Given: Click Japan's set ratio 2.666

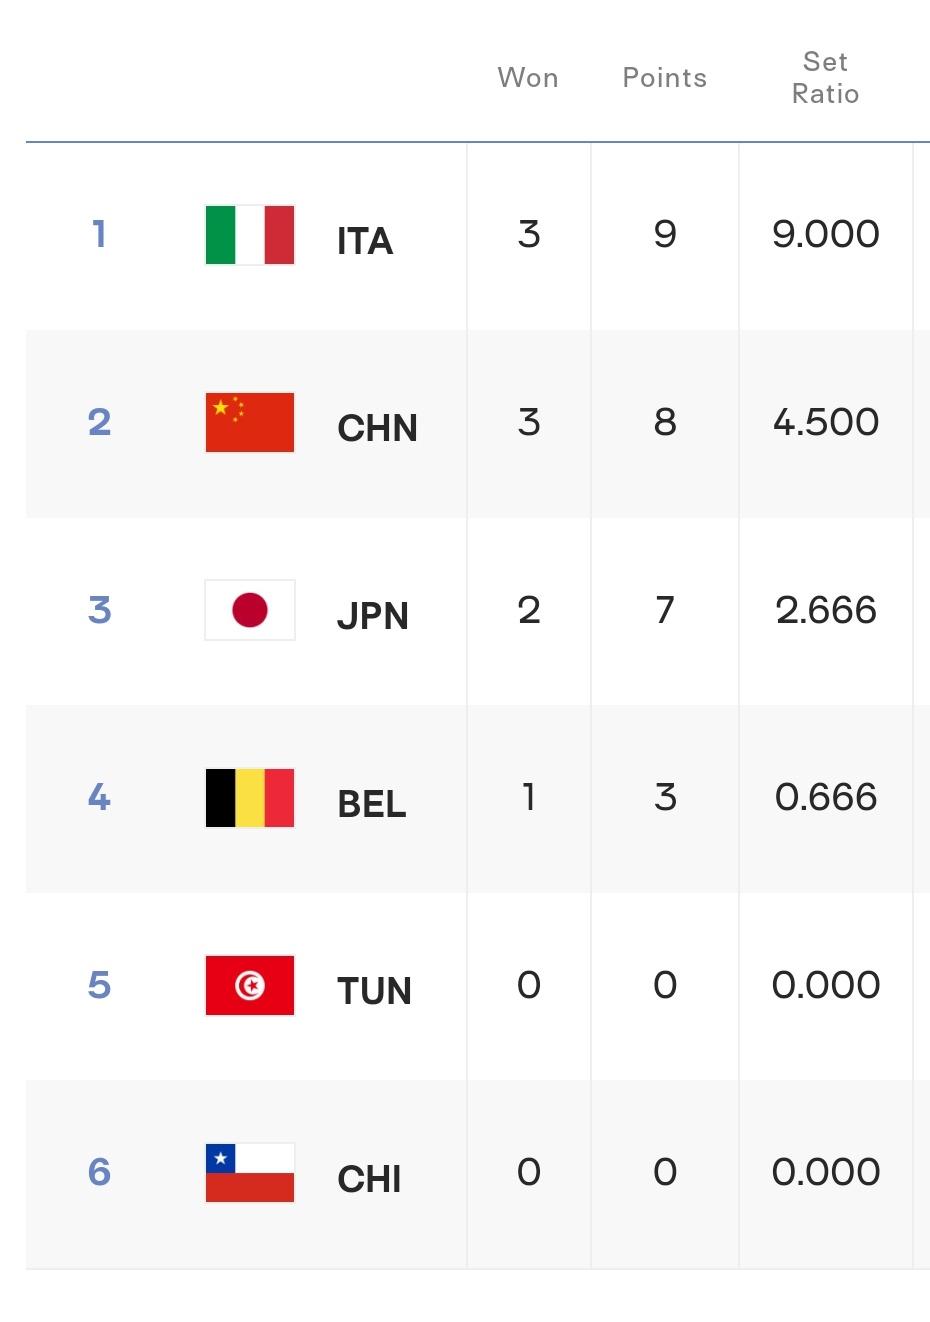Looking at the screenshot, I should coord(826,610).
